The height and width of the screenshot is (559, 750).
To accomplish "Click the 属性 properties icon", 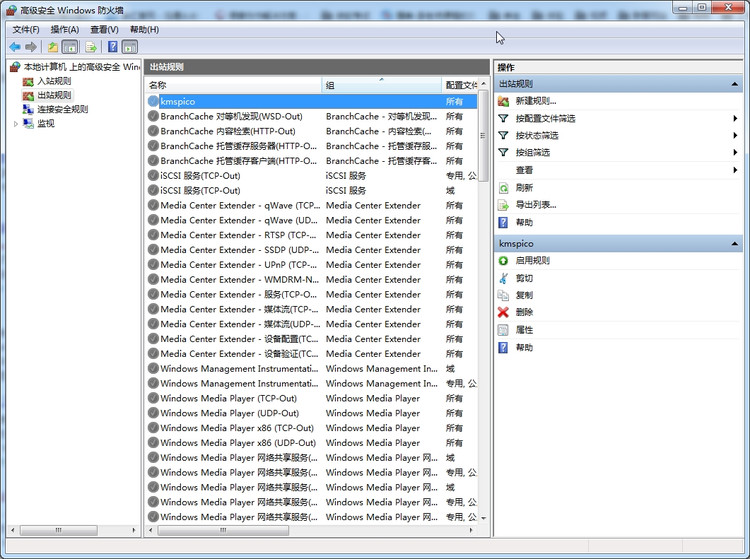I will pyautogui.click(x=504, y=330).
